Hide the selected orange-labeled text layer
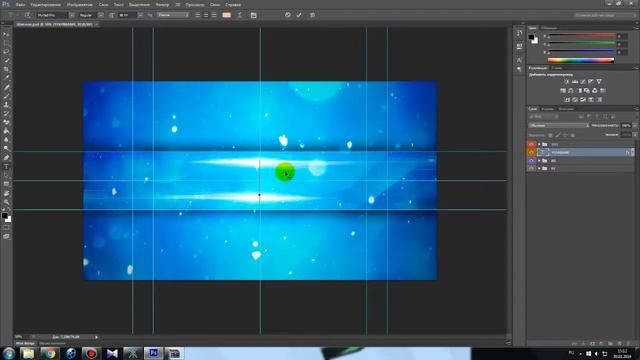640x360 pixels. click(531, 152)
